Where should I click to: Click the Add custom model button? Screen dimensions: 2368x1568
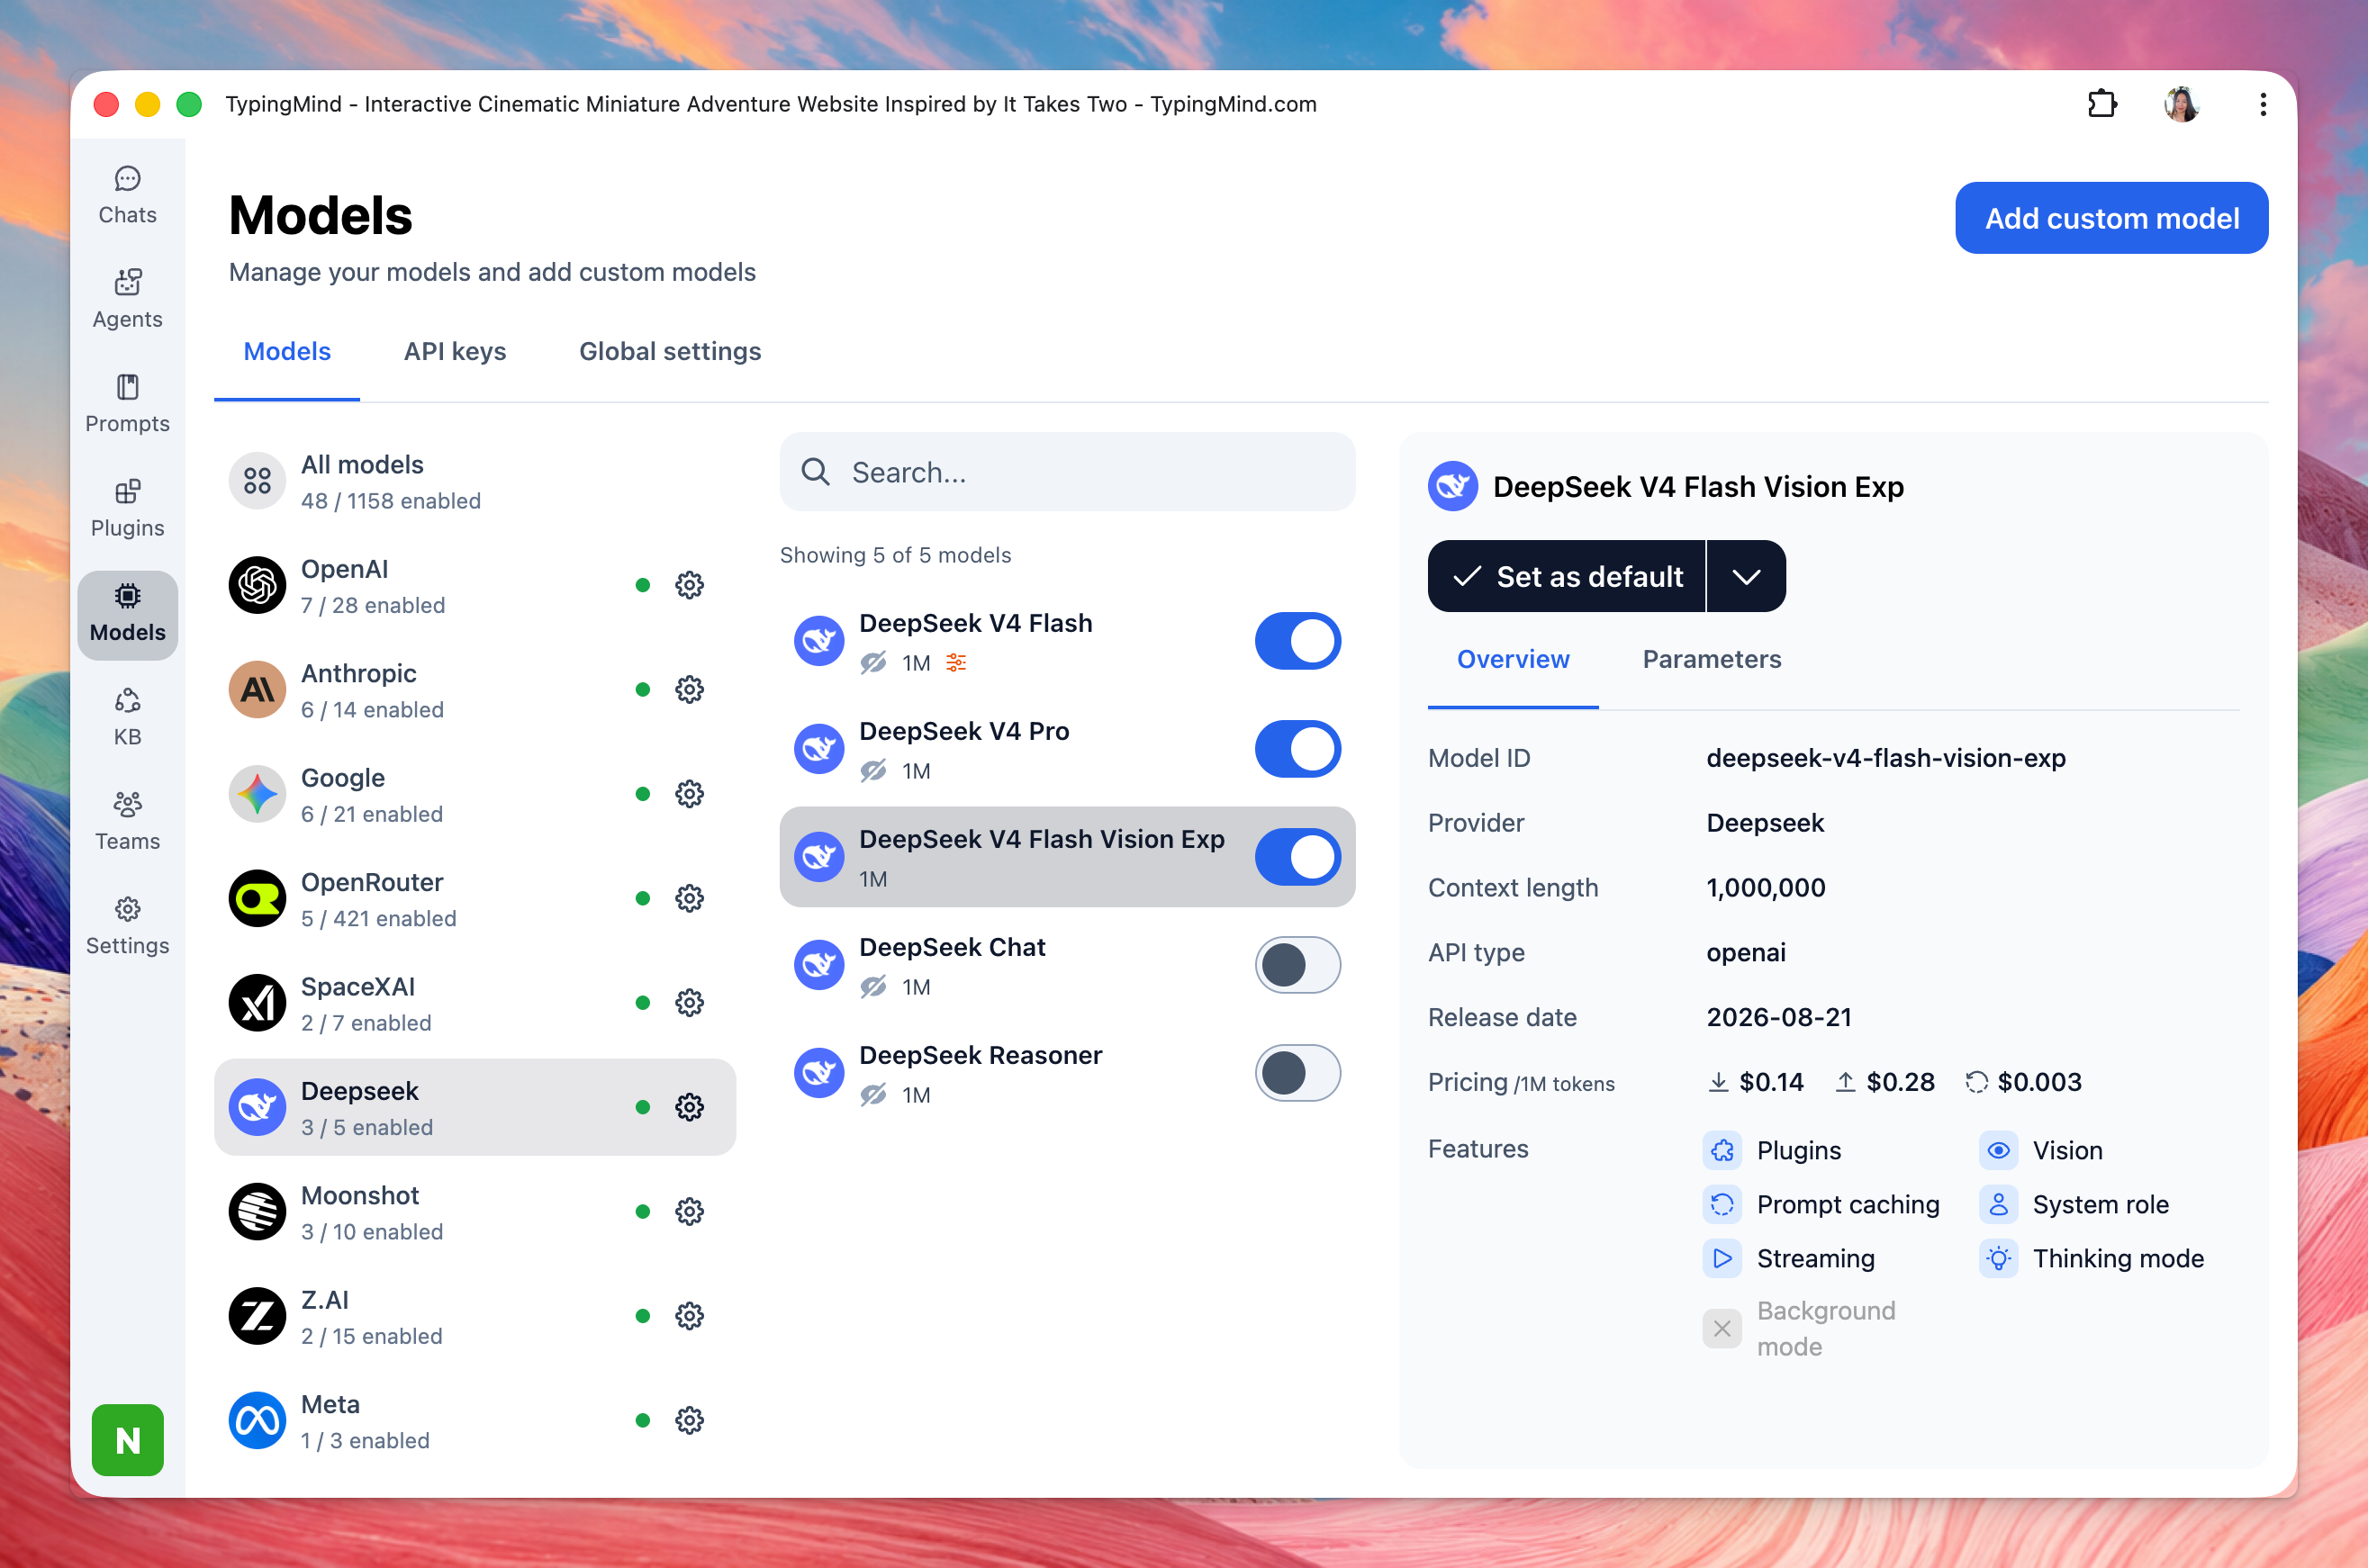click(x=2111, y=218)
